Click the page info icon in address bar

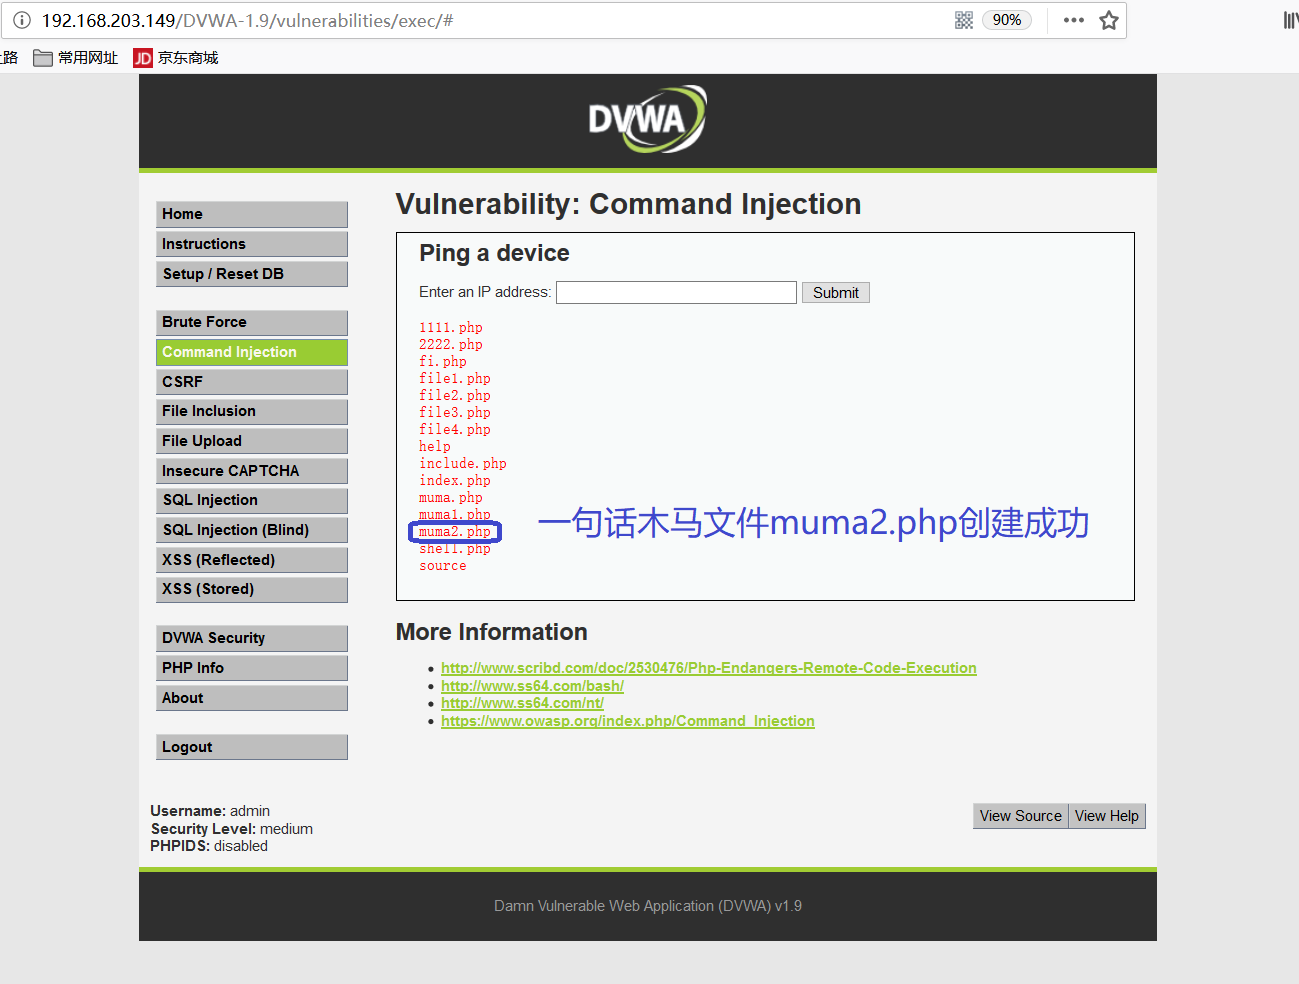pos(22,19)
